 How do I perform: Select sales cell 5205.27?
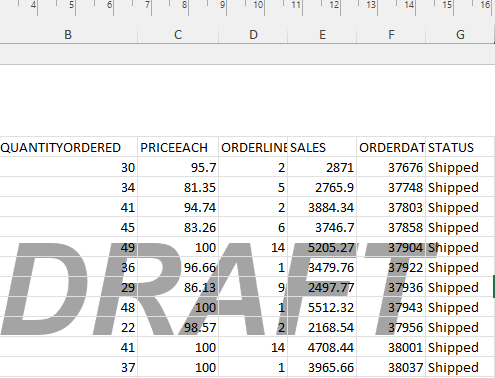coord(322,247)
